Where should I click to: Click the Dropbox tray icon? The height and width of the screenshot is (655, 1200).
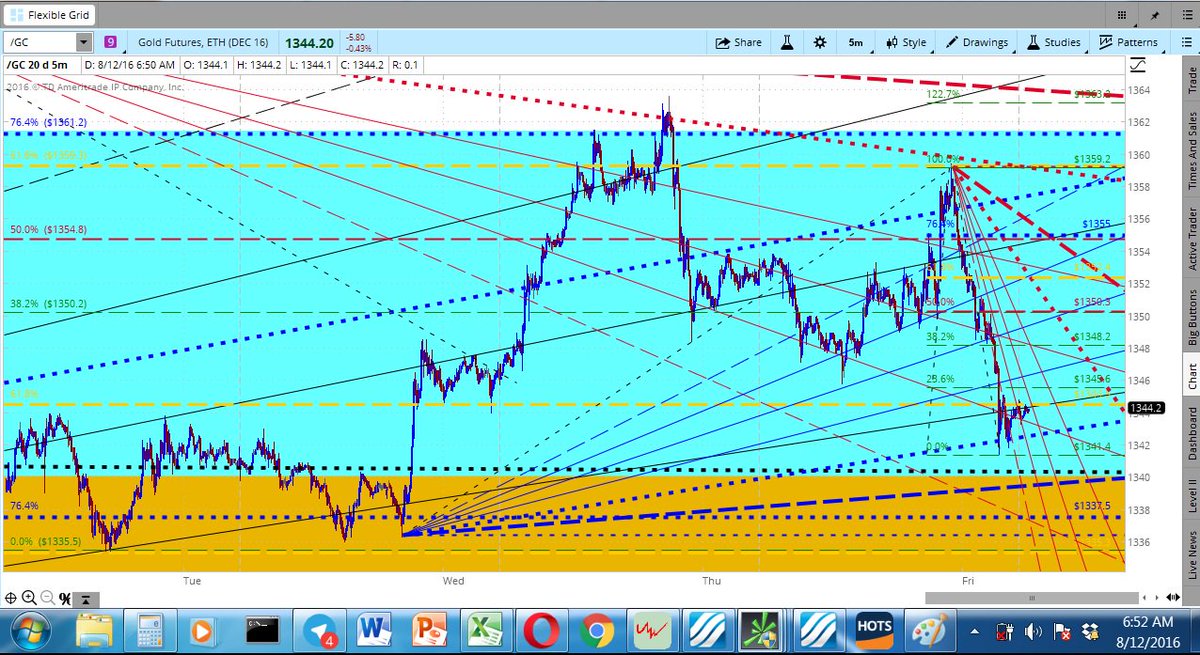pos(1091,632)
